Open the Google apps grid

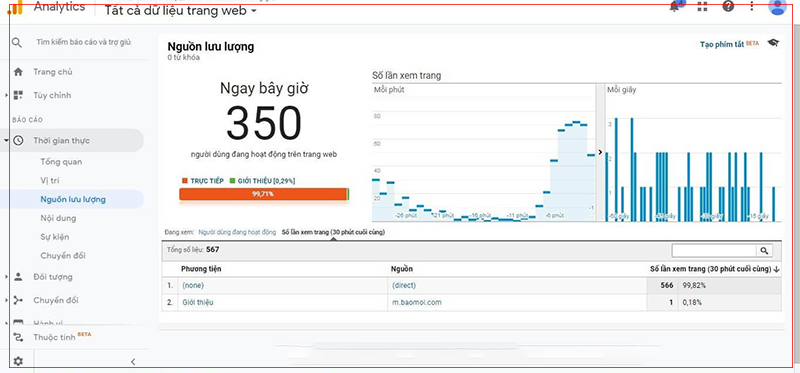(x=702, y=7)
